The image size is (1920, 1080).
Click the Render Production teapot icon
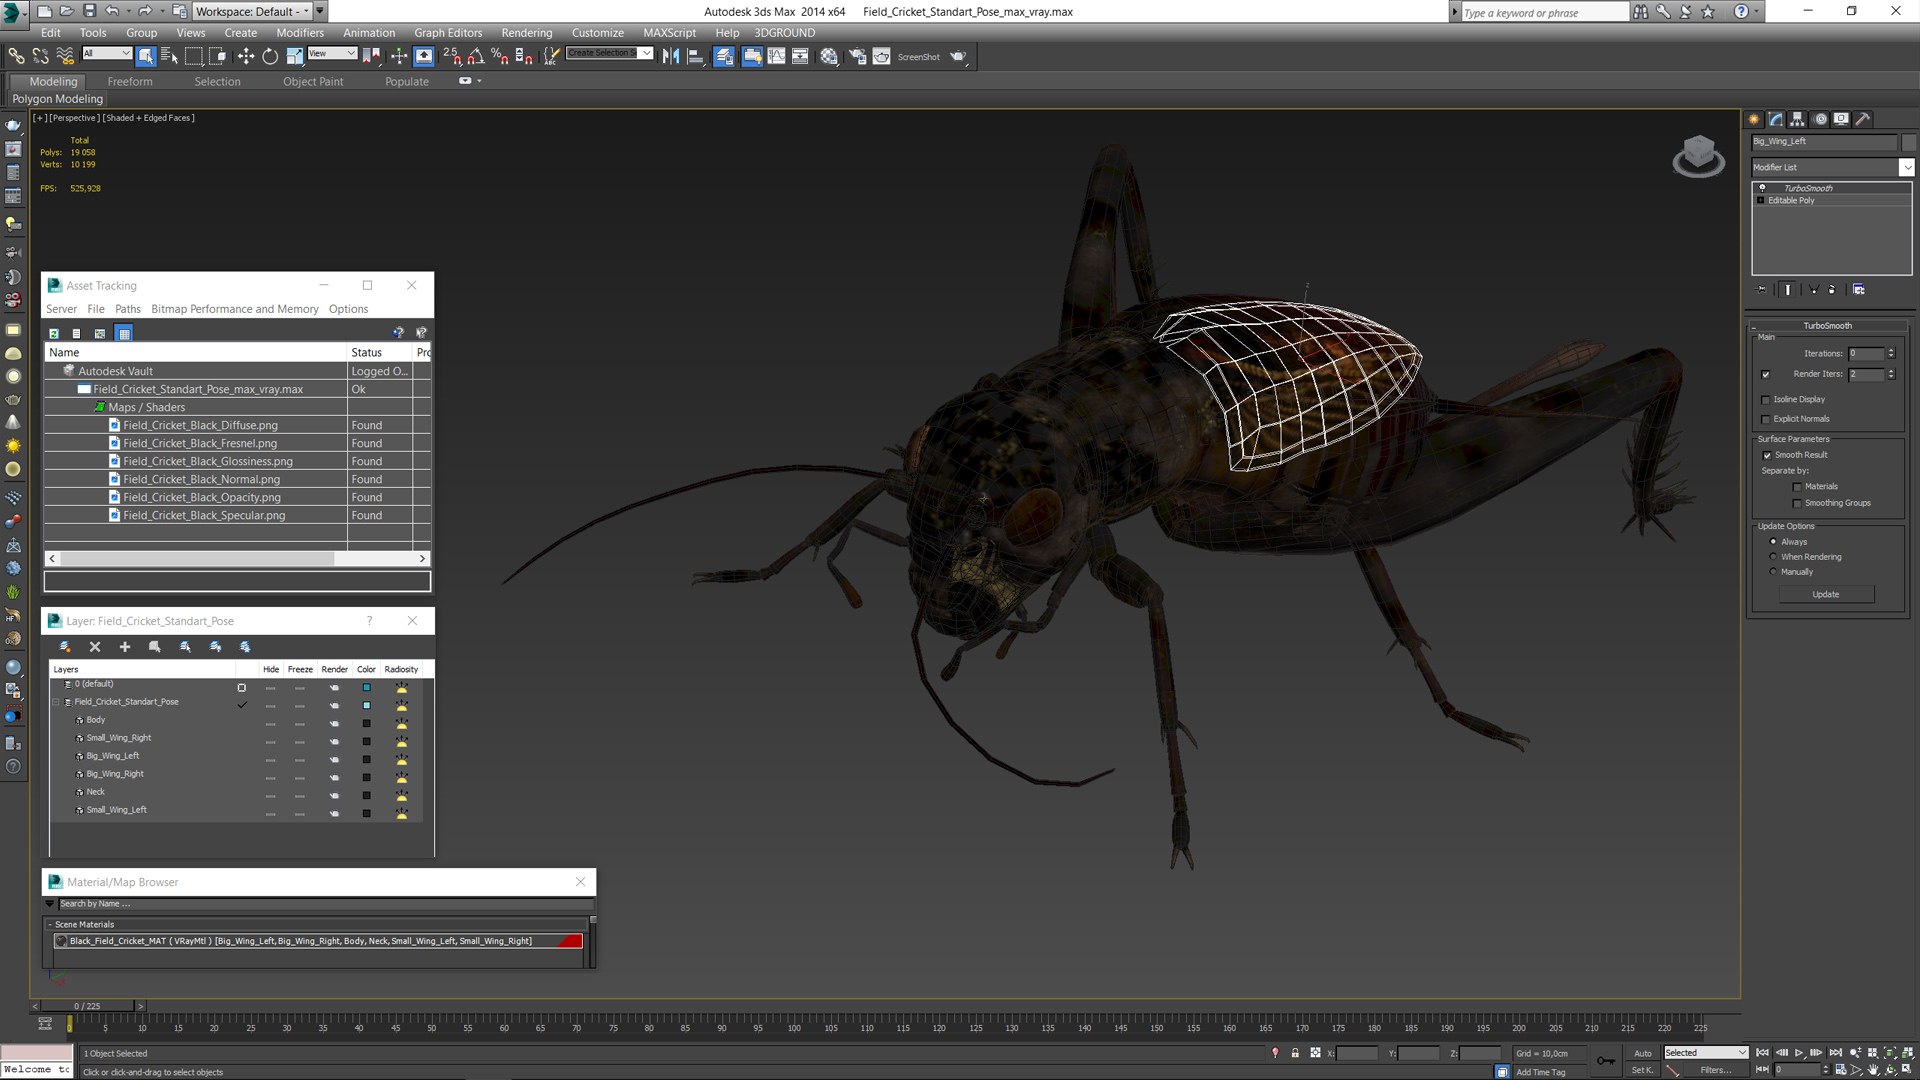(958, 56)
